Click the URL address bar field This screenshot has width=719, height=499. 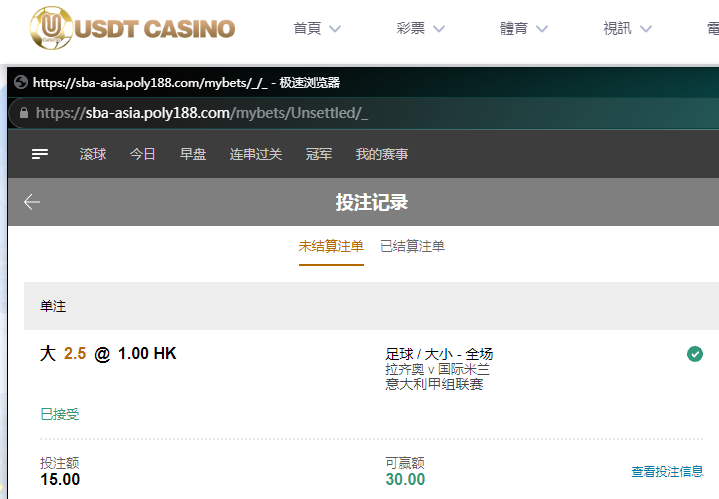[300, 113]
